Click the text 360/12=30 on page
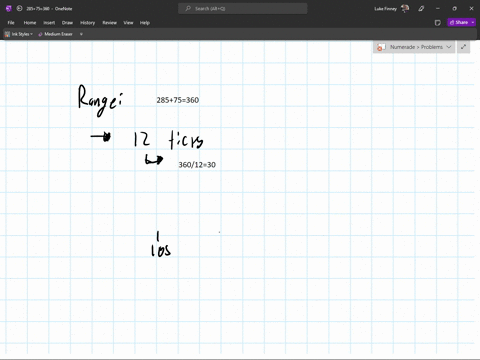The image size is (480, 360). coord(197,165)
